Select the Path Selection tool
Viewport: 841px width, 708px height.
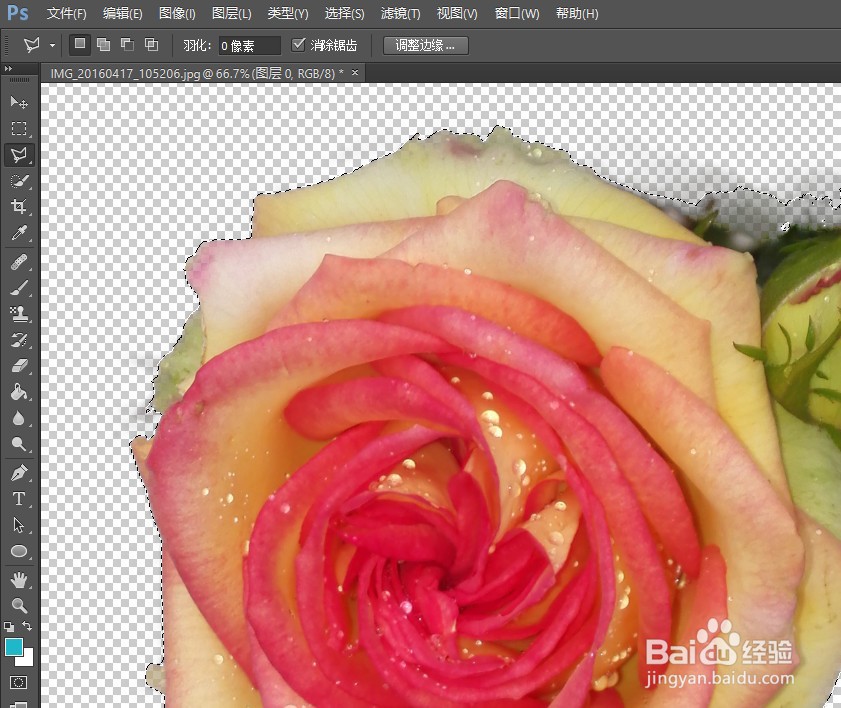tap(19, 525)
